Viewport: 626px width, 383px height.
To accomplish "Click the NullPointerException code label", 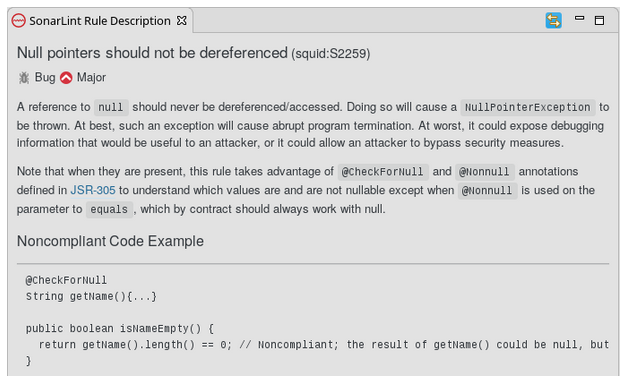I will point(527,107).
